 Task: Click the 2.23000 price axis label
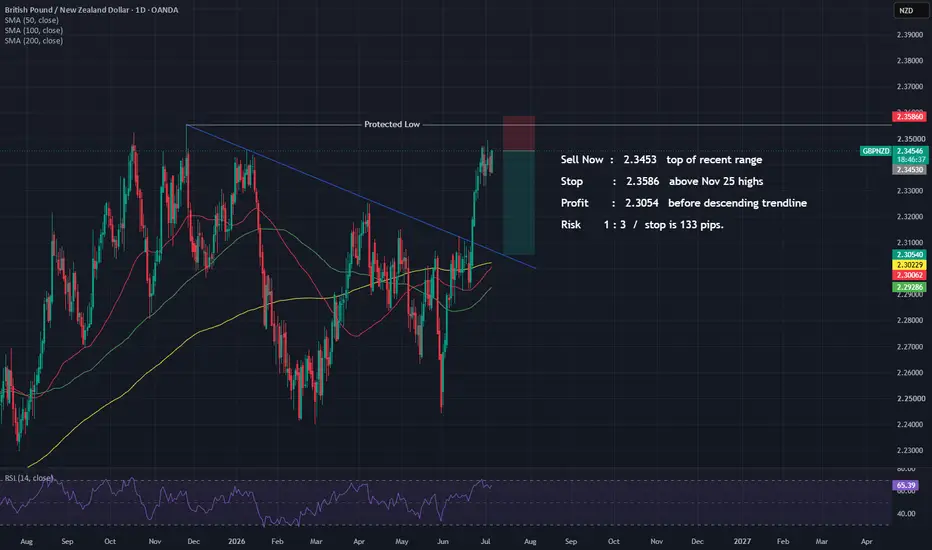tap(910, 450)
